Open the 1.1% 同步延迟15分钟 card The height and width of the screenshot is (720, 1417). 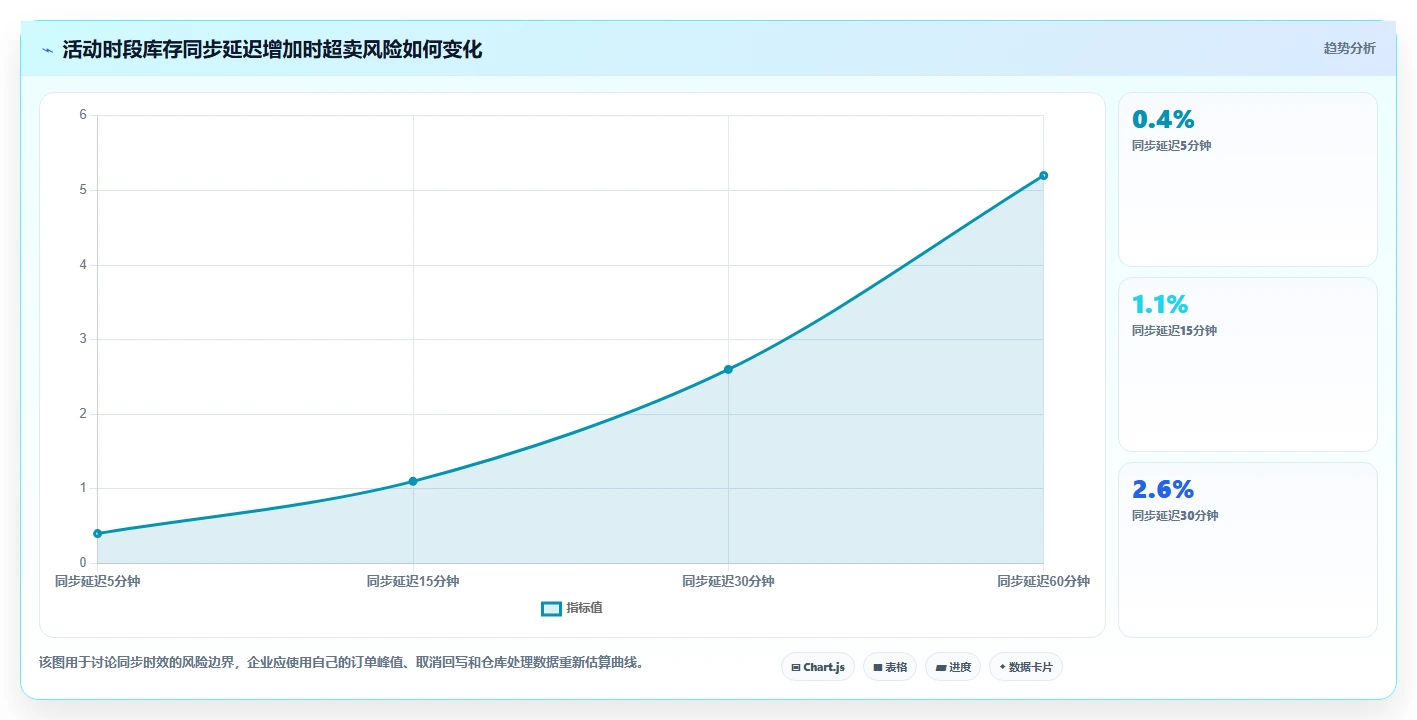click(x=1247, y=364)
